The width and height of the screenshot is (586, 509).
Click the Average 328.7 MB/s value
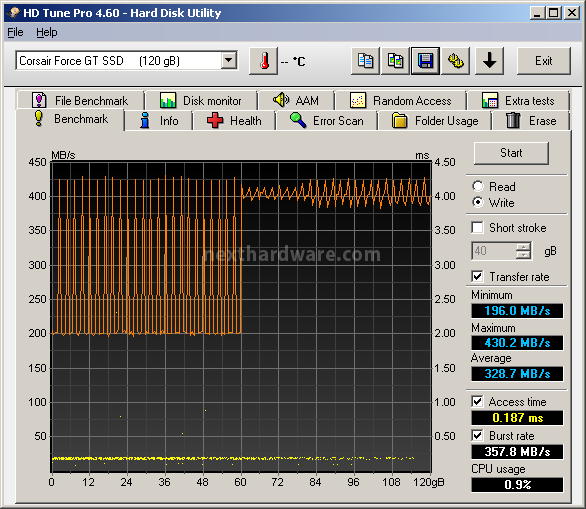[x=517, y=374]
